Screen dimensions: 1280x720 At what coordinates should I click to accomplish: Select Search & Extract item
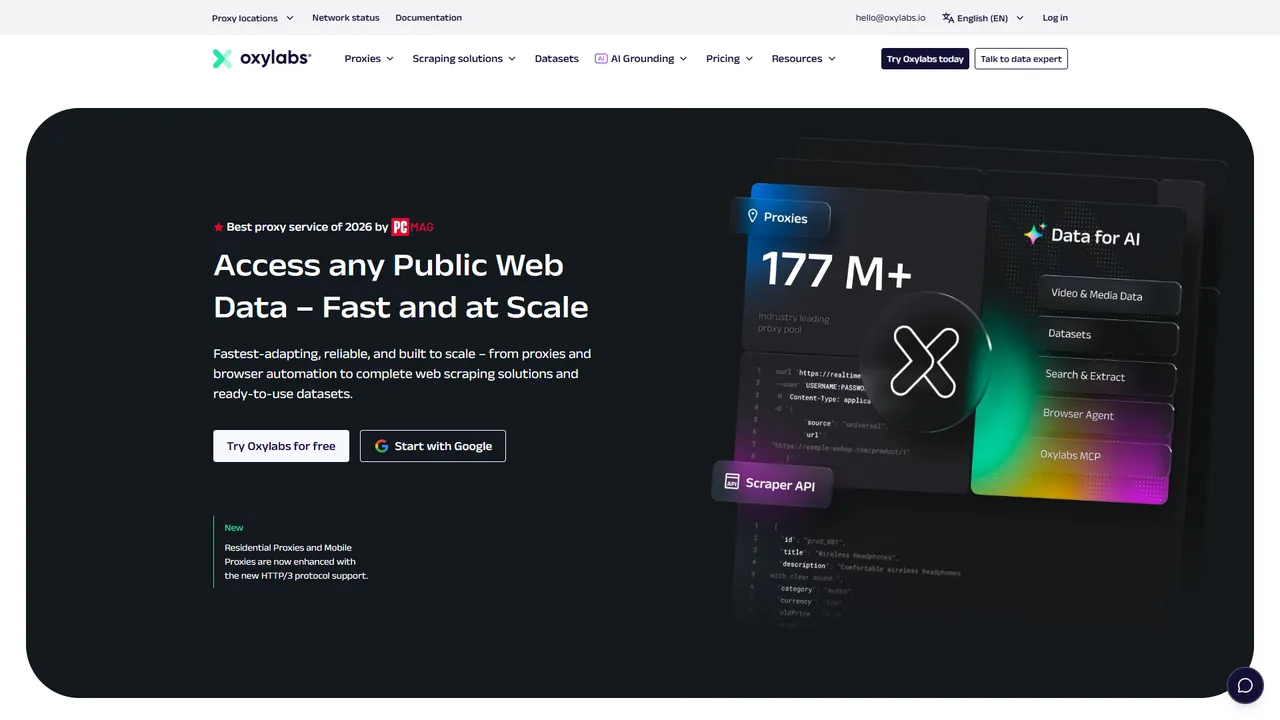(1106, 376)
